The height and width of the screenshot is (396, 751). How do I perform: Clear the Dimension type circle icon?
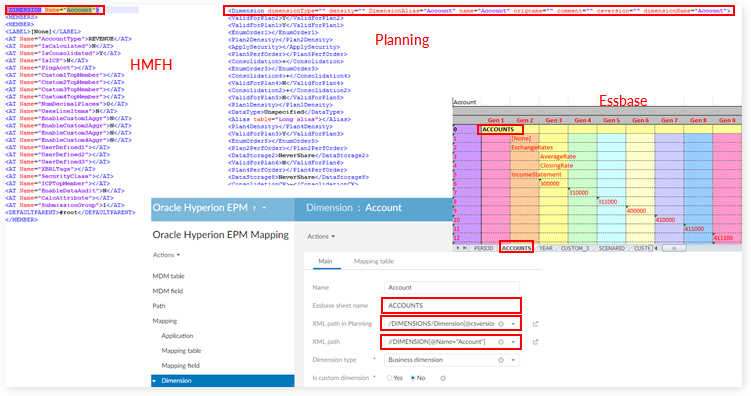501,360
